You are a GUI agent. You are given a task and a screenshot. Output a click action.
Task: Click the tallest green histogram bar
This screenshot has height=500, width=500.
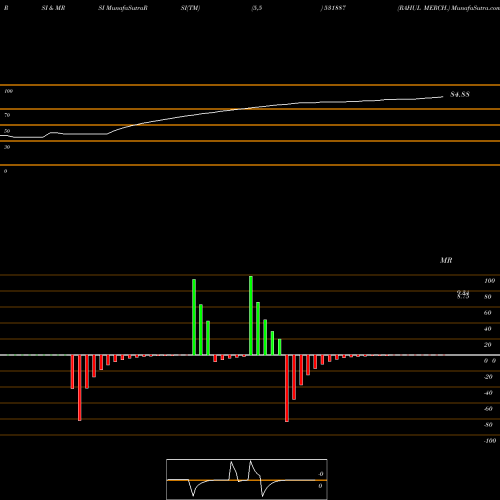[x=251, y=315]
